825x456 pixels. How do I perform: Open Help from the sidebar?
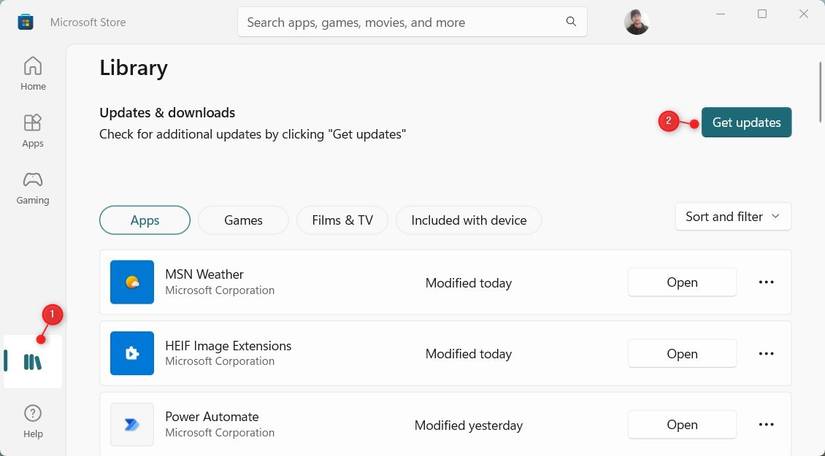click(33, 421)
